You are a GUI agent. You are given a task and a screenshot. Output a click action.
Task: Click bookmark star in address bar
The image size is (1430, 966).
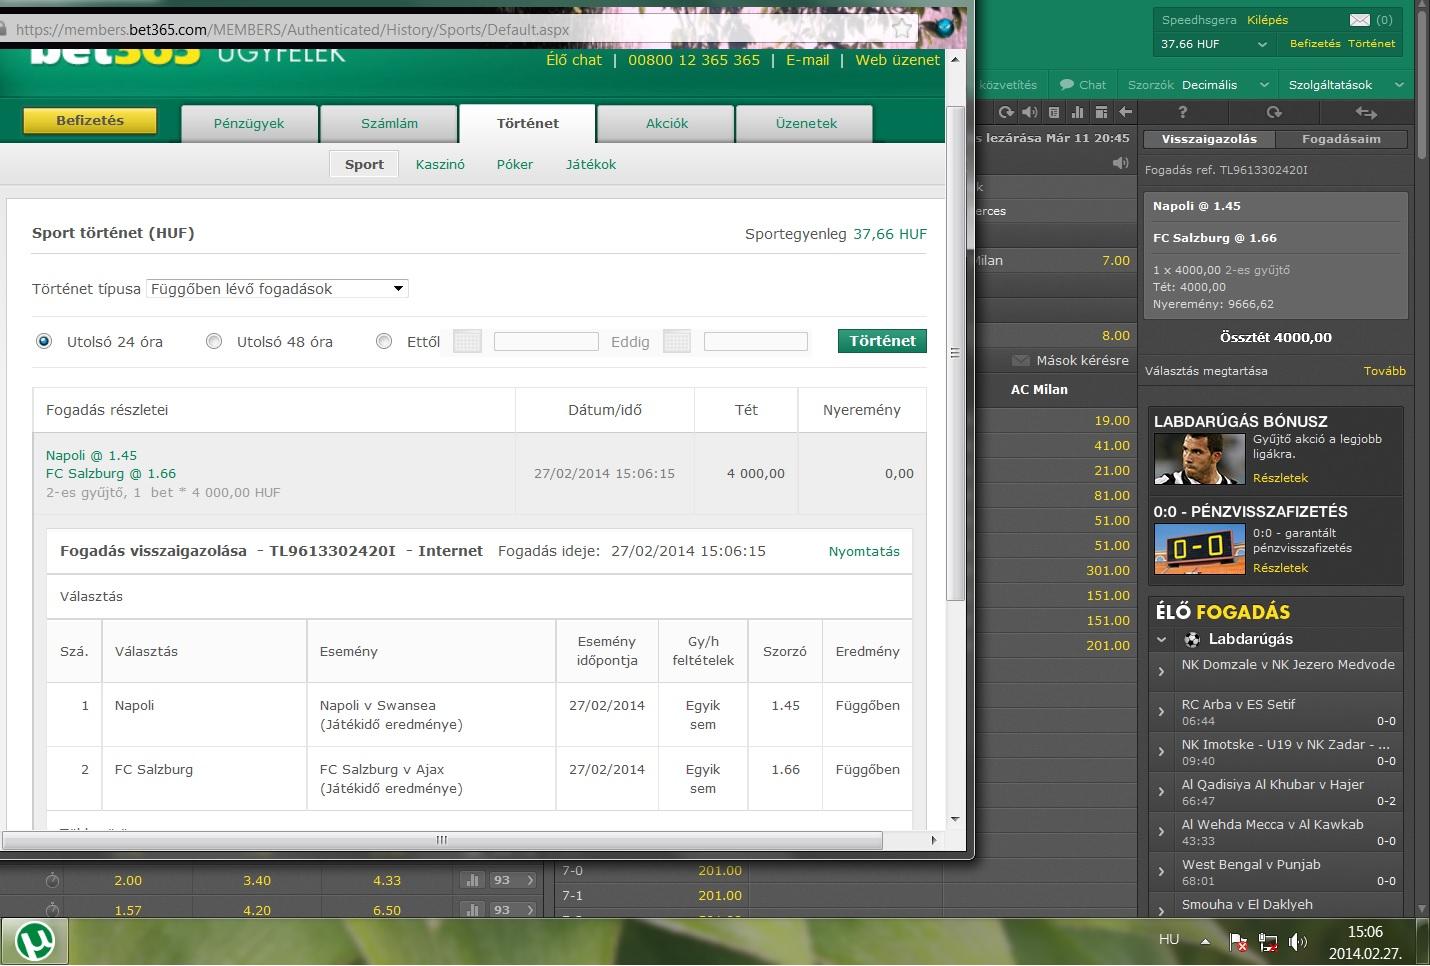point(903,29)
